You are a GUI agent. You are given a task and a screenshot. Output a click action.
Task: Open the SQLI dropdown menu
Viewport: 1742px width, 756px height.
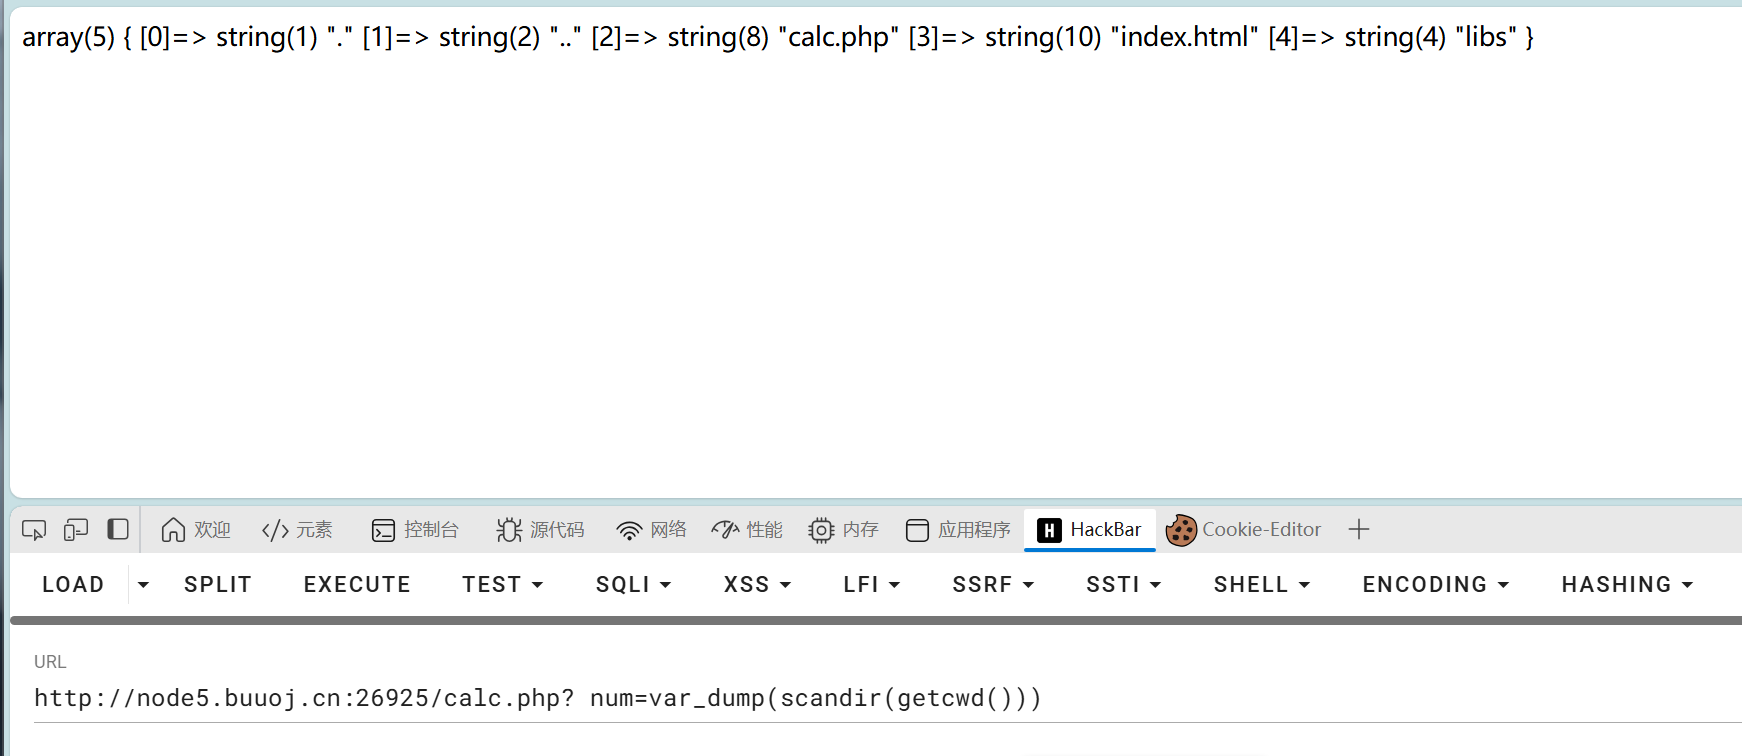(x=633, y=584)
